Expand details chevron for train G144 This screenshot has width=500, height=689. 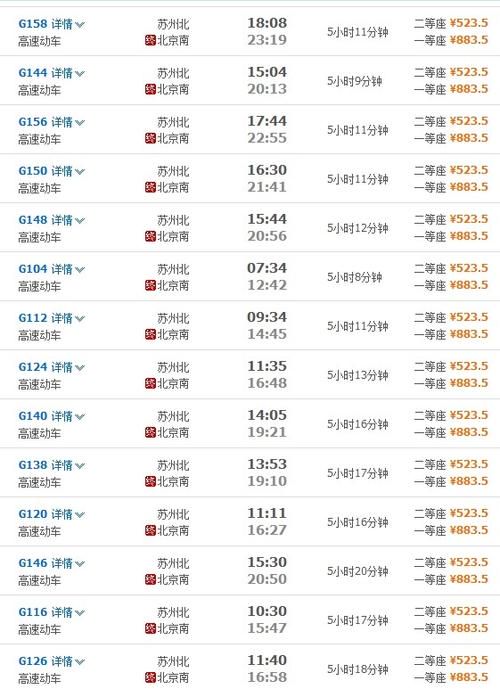[x=80, y=74]
